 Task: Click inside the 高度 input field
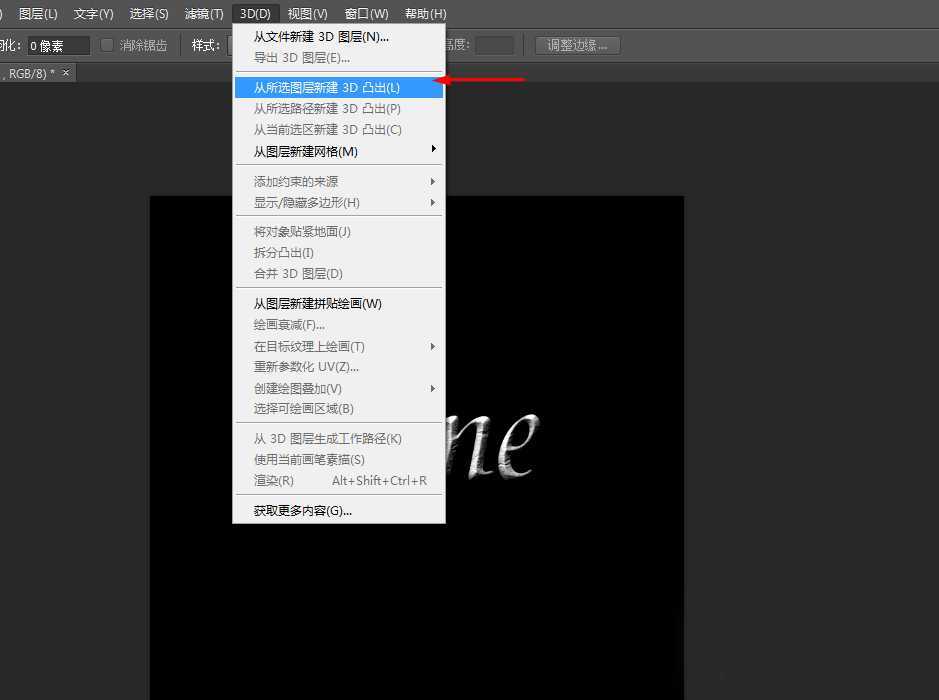(495, 44)
